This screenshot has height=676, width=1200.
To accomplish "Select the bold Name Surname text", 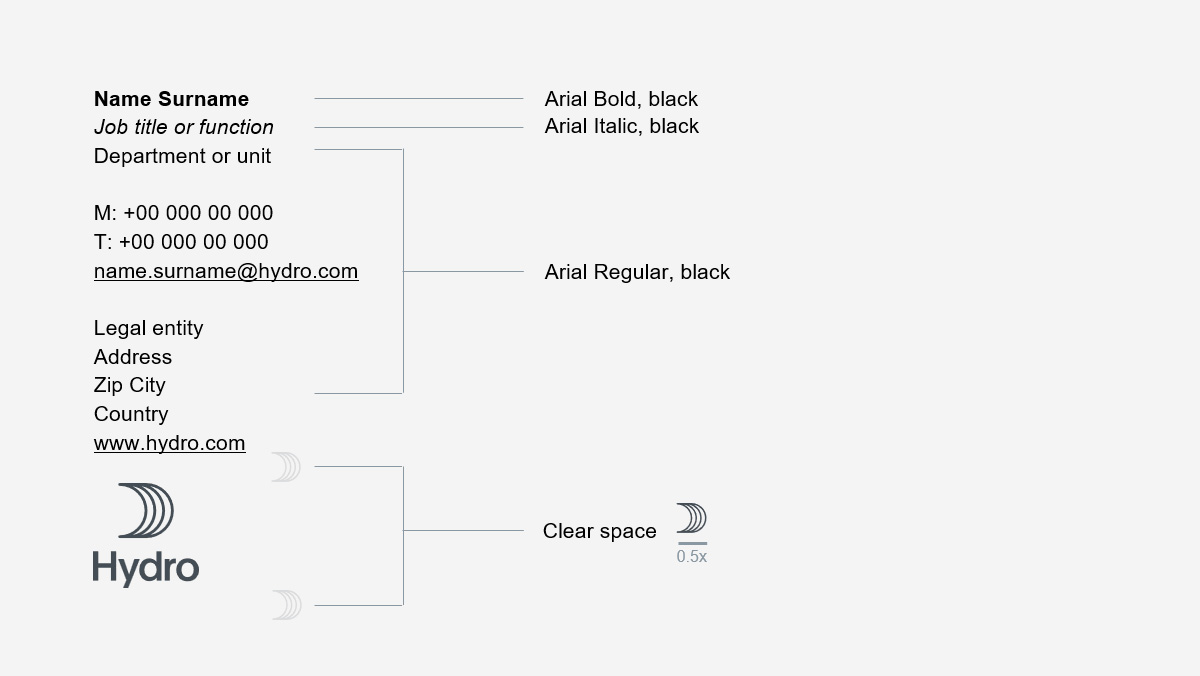I will [x=171, y=99].
